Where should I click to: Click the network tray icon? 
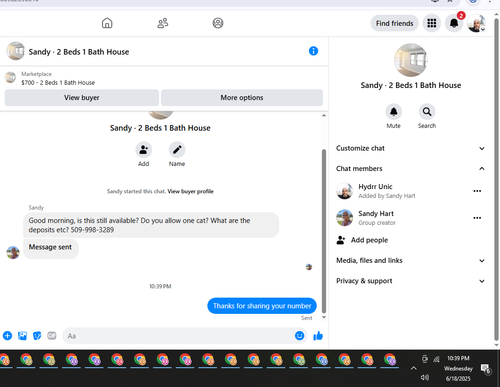(x=436, y=359)
